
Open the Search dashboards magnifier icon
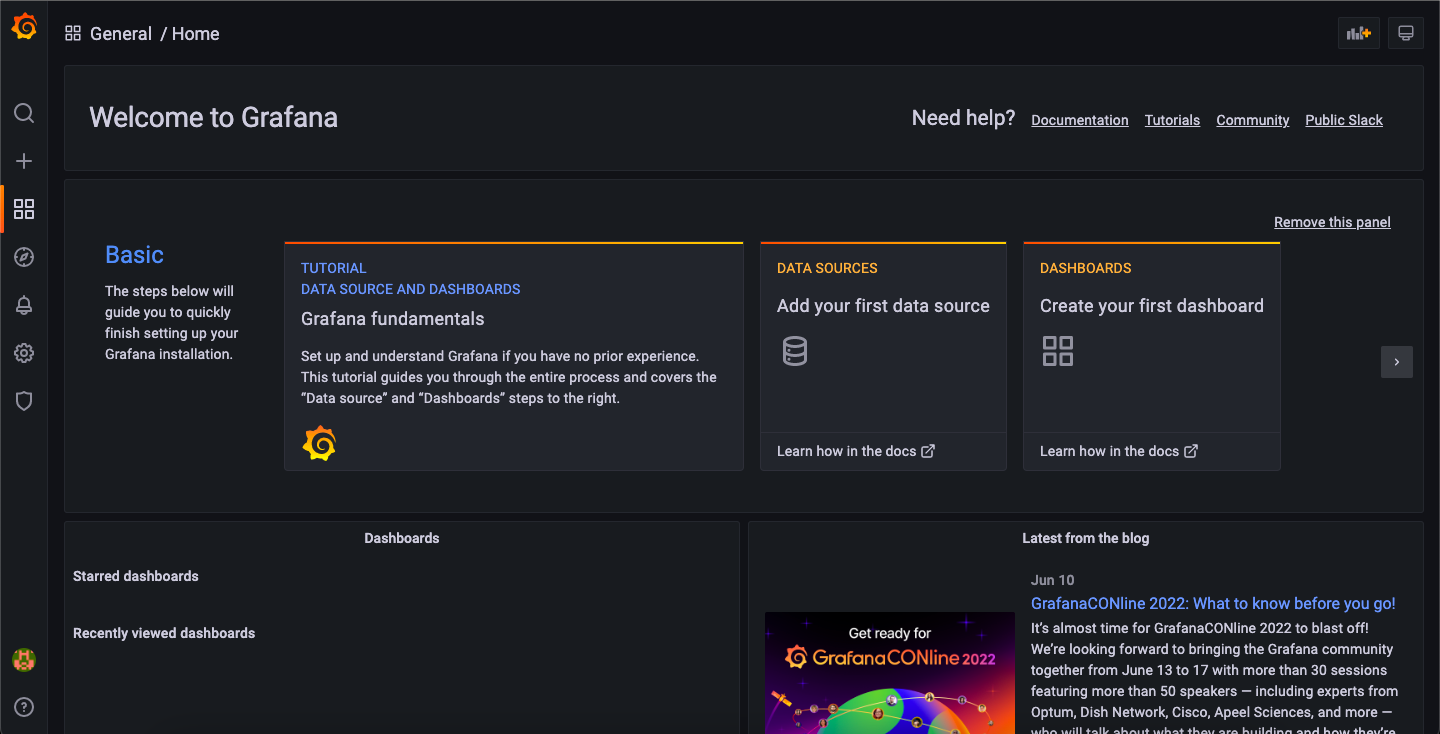(24, 113)
